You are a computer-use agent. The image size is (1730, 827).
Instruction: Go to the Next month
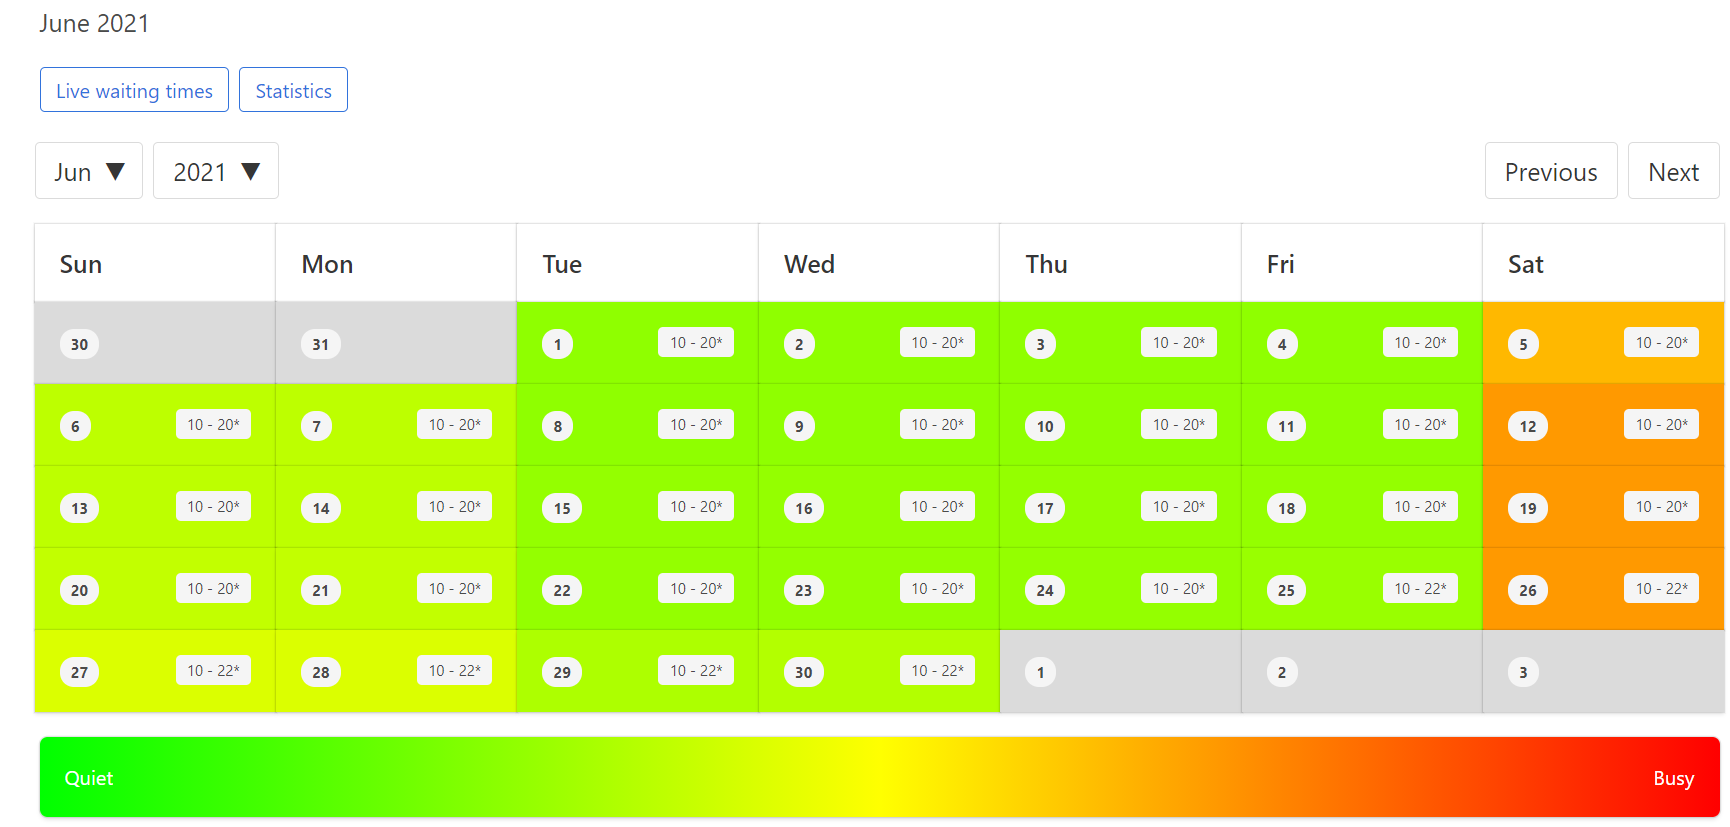point(1673,171)
